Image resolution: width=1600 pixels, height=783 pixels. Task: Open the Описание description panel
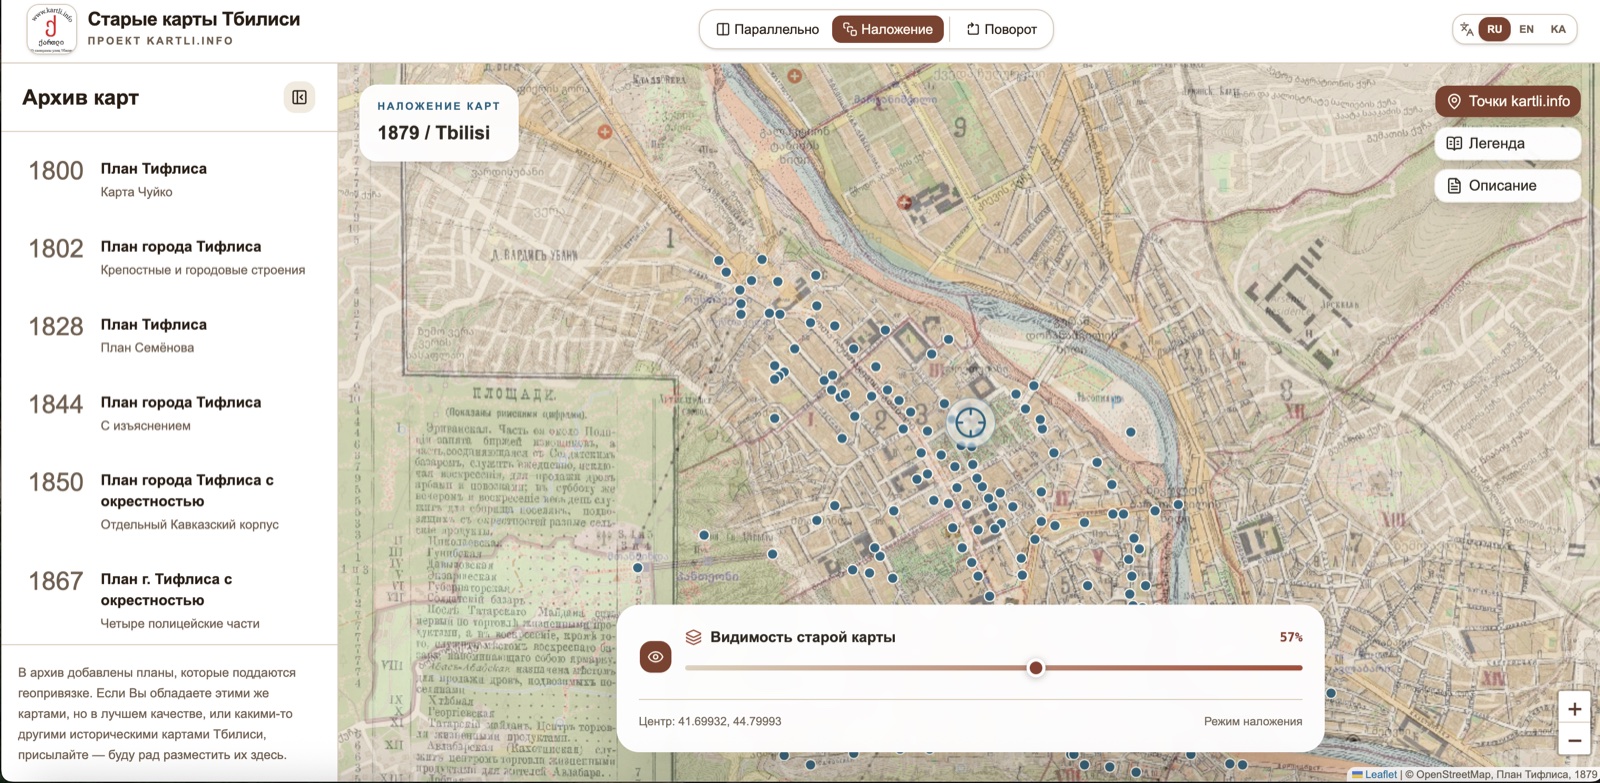(x=1508, y=185)
